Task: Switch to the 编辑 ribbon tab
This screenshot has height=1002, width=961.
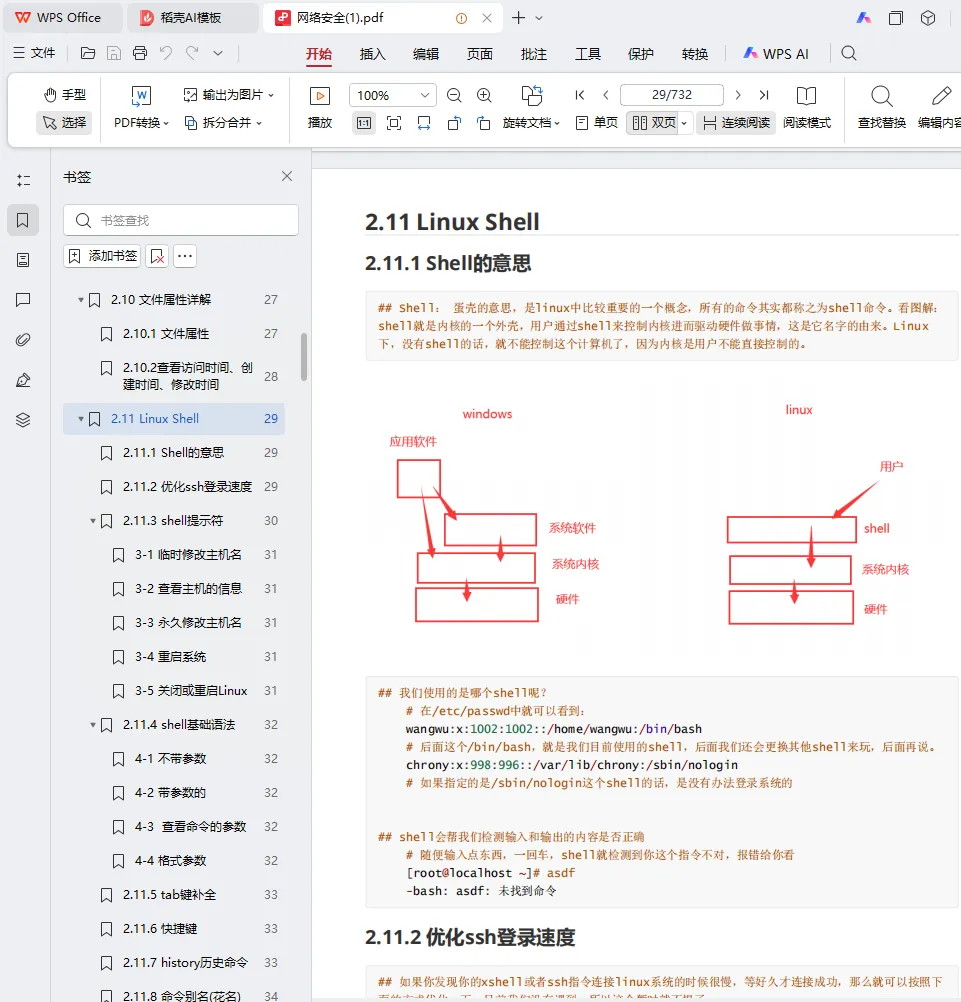Action: (426, 54)
